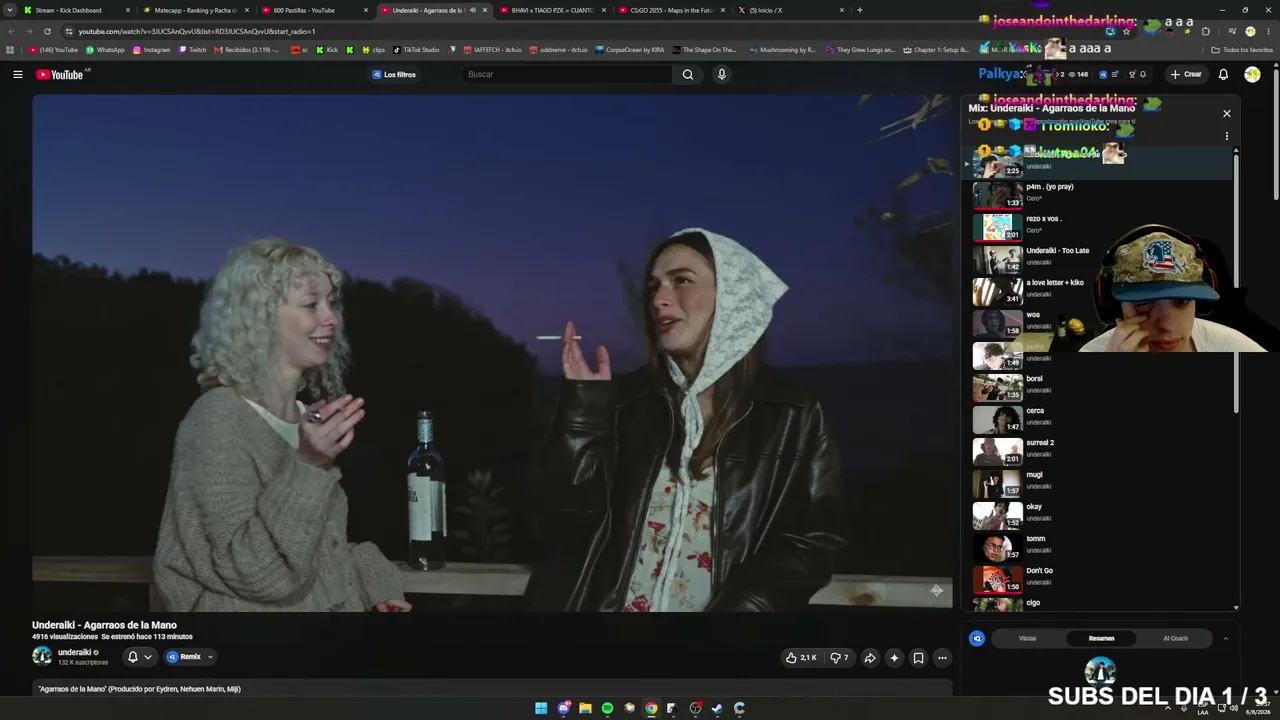Open YouTube notifications bell

coord(1223,74)
